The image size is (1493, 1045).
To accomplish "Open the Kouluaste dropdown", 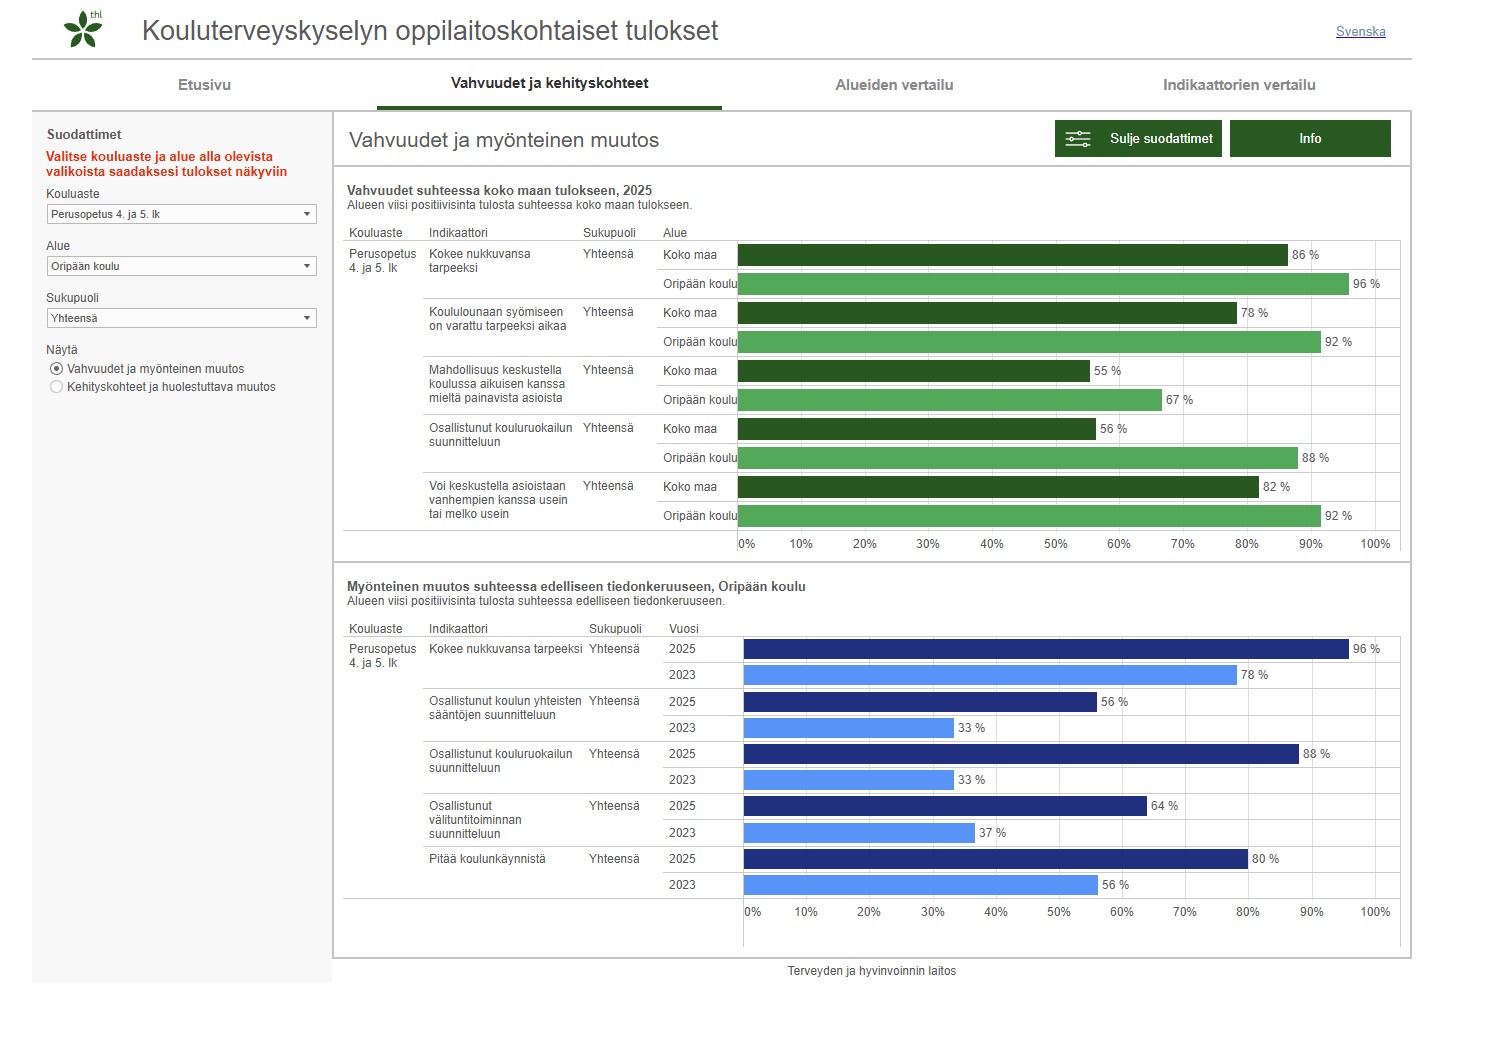I will click(181, 214).
